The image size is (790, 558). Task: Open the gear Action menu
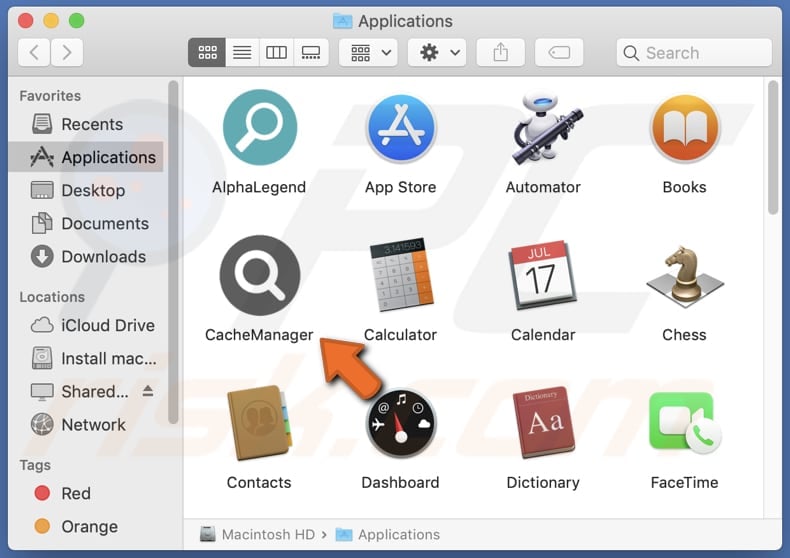(x=437, y=52)
